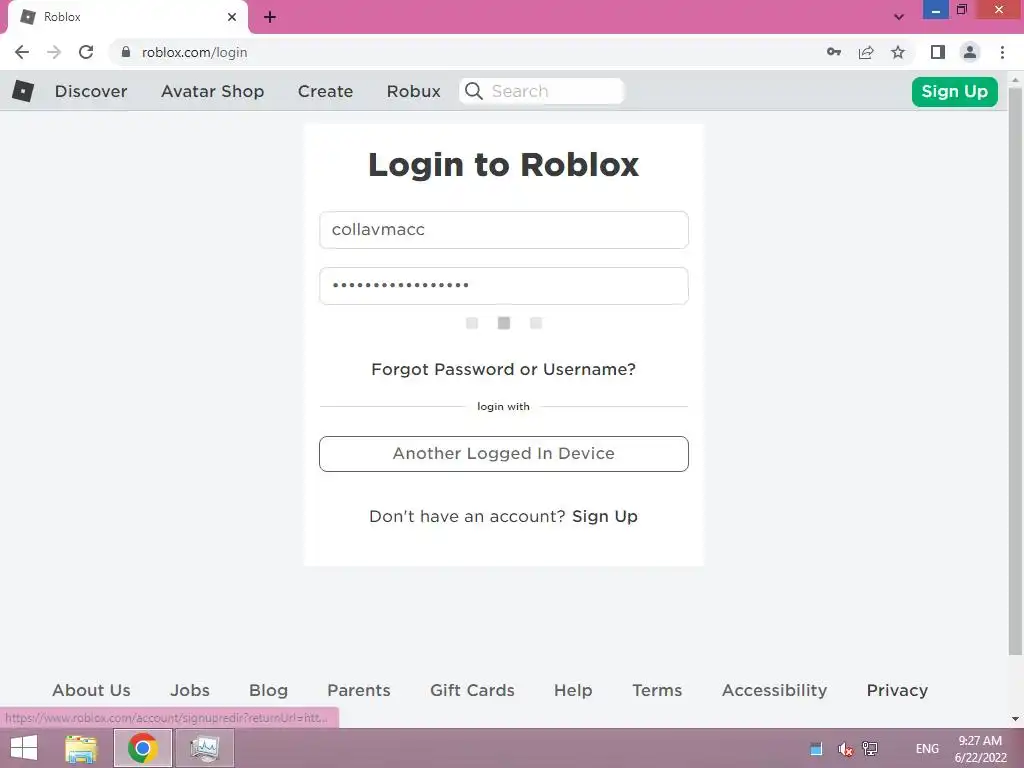
Task: Open the Windows Start button
Action: click(24, 748)
